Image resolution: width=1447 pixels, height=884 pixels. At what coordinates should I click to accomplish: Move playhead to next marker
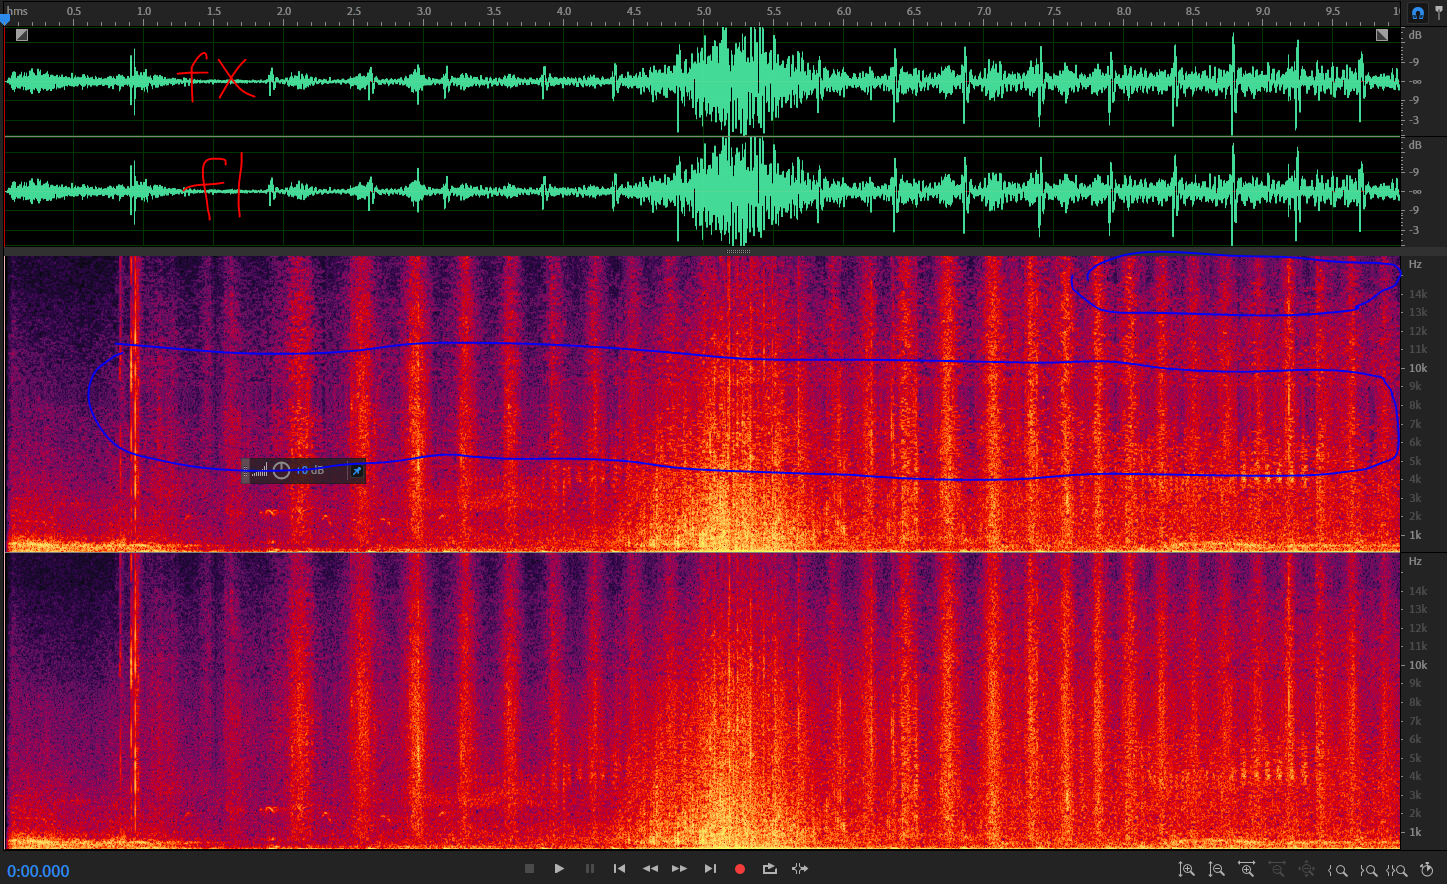[710, 869]
